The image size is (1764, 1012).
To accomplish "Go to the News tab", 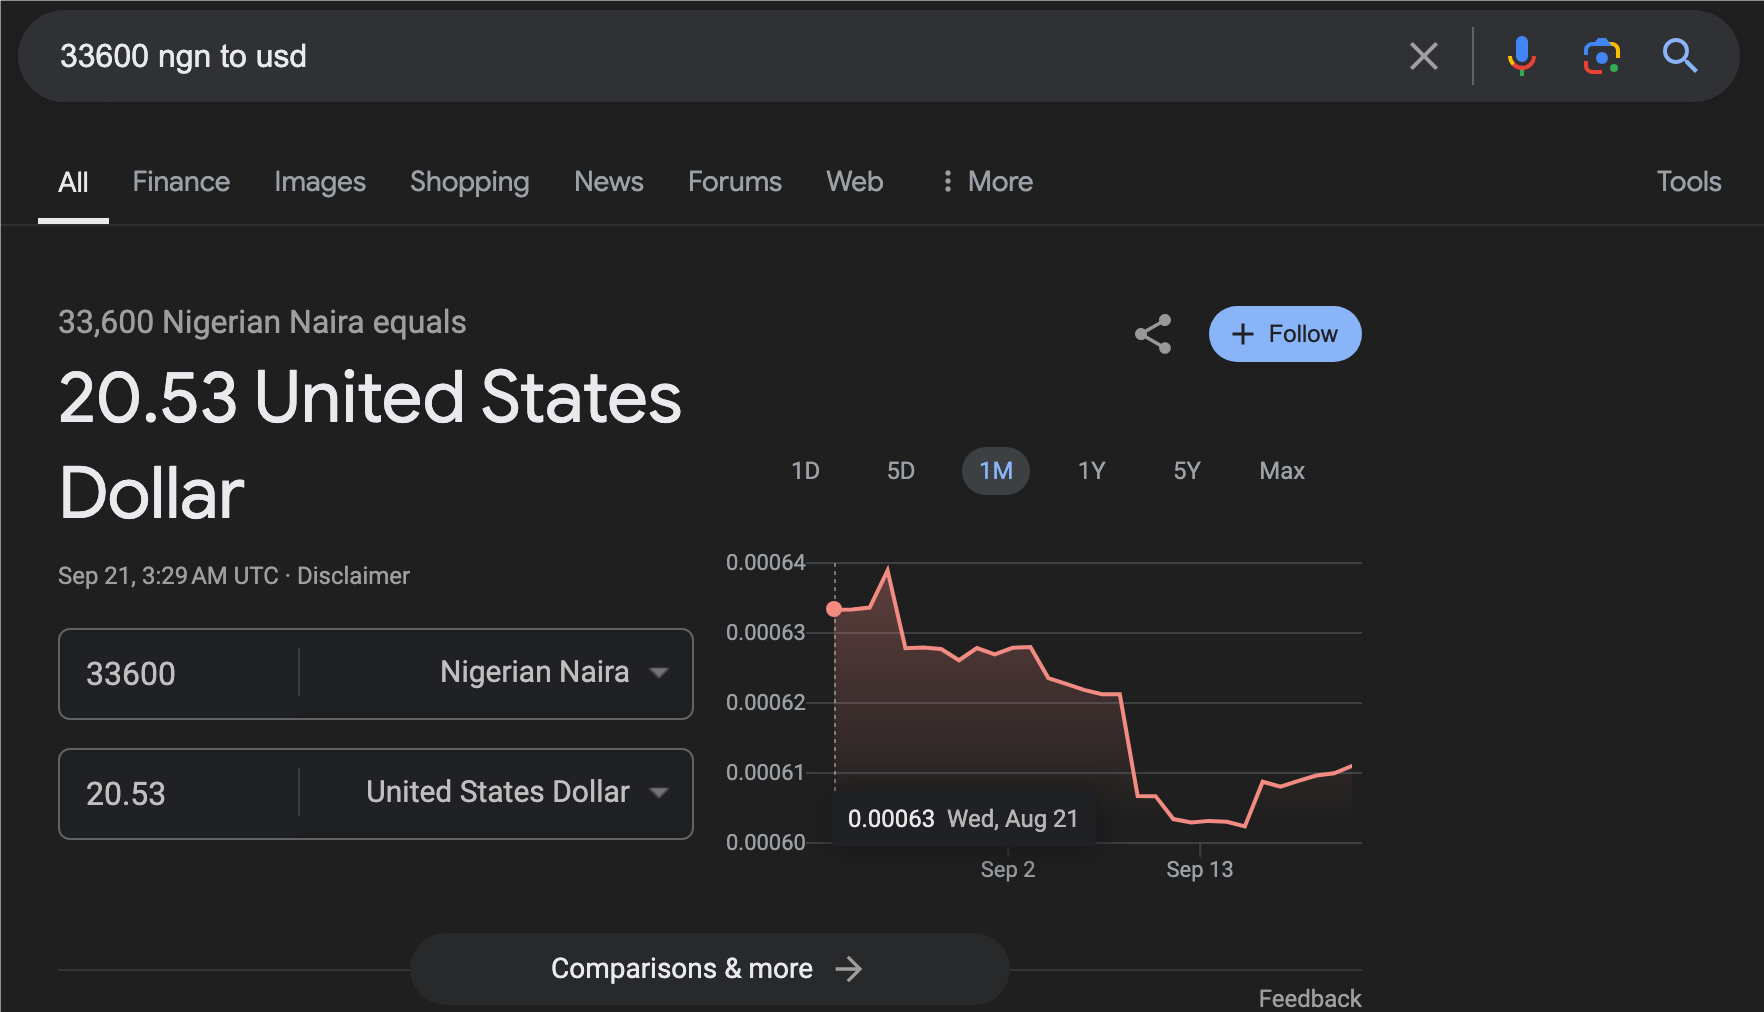I will click(x=609, y=181).
